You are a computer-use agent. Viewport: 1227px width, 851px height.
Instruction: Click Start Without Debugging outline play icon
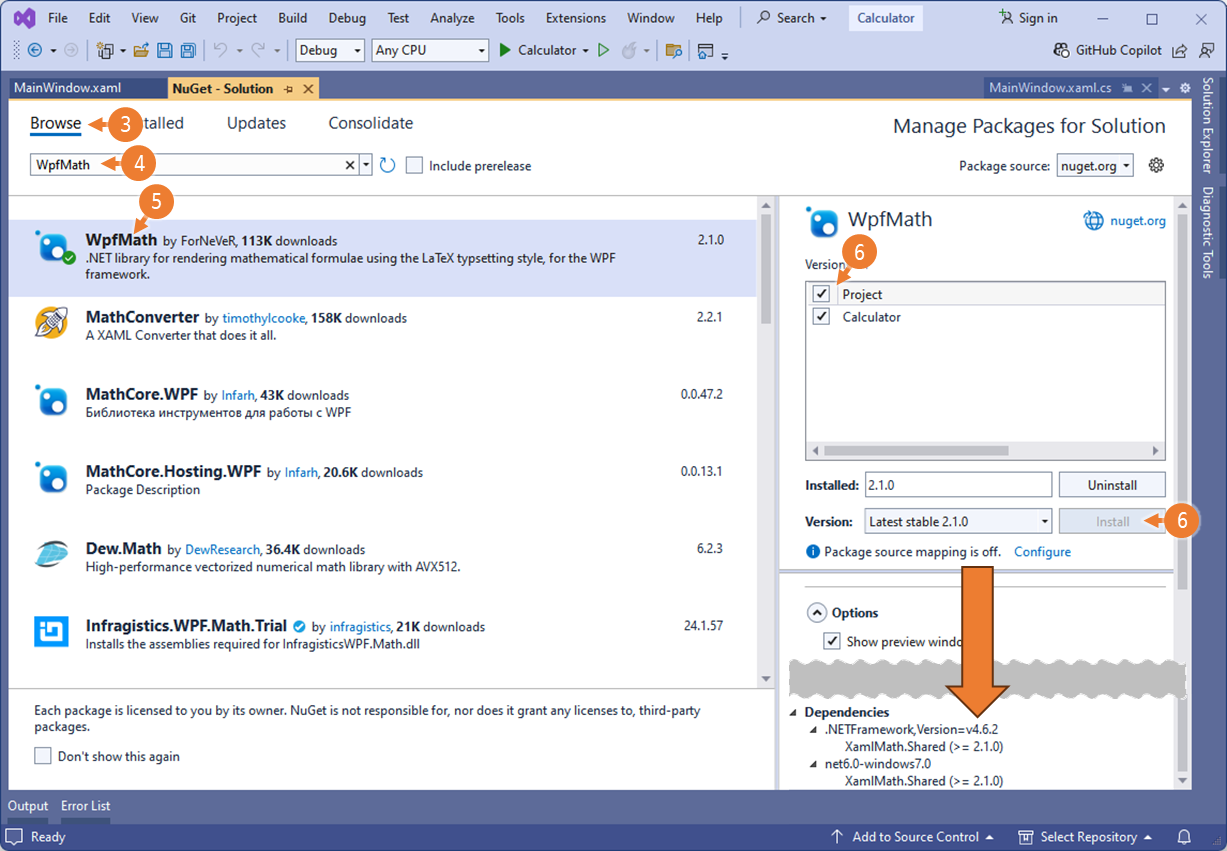603,50
